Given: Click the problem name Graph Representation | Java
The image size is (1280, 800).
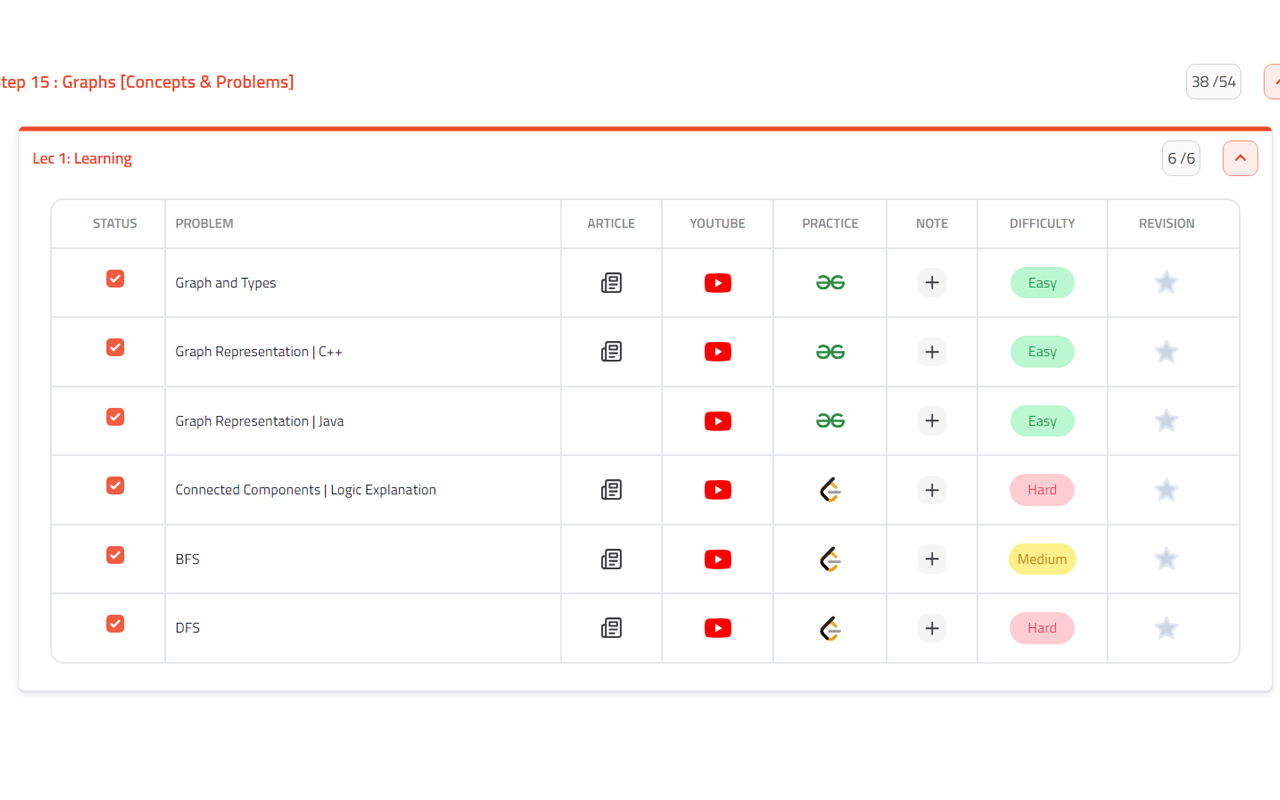Looking at the screenshot, I should [259, 421].
